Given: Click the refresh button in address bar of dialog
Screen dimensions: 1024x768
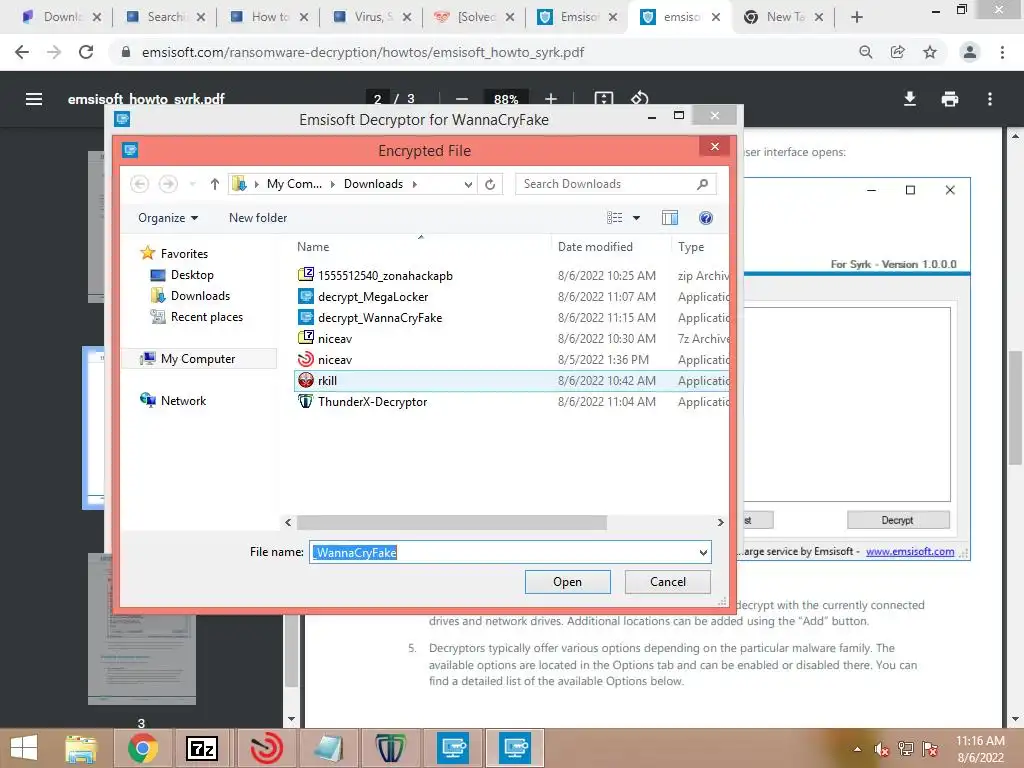Looking at the screenshot, I should click(x=490, y=184).
